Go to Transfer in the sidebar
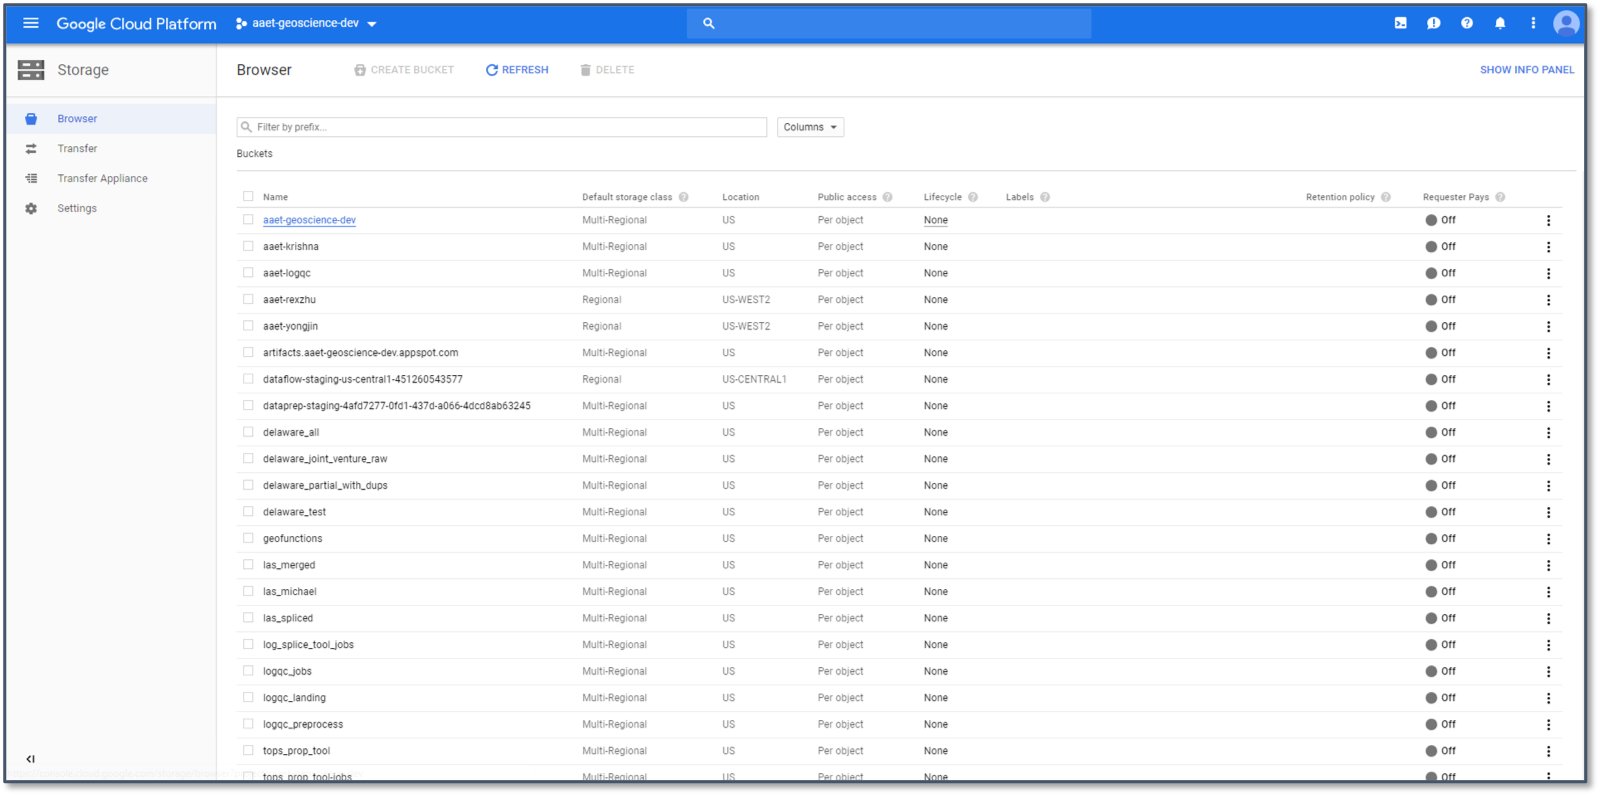Image resolution: width=1600 pixels, height=795 pixels. point(77,149)
